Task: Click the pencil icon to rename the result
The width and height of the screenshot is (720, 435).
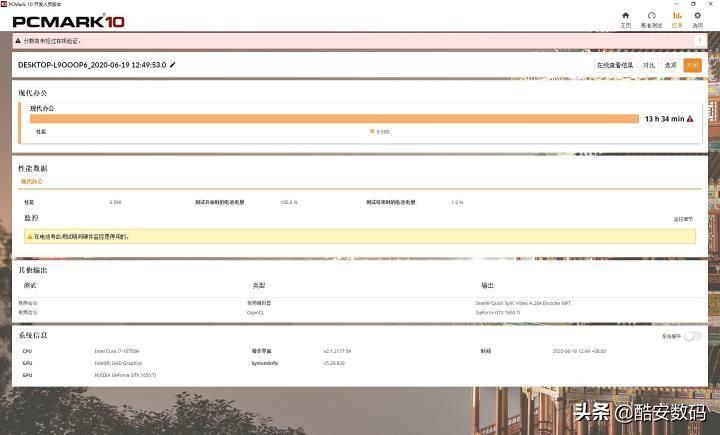Action: point(173,65)
